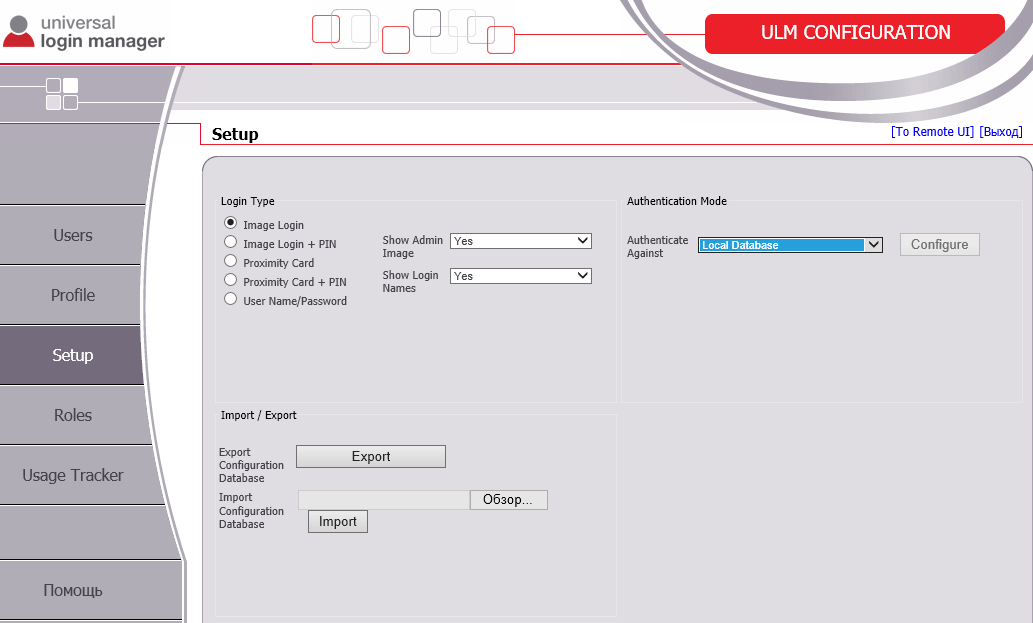Click the Login Type group label
This screenshot has width=1033, height=623.
(248, 201)
